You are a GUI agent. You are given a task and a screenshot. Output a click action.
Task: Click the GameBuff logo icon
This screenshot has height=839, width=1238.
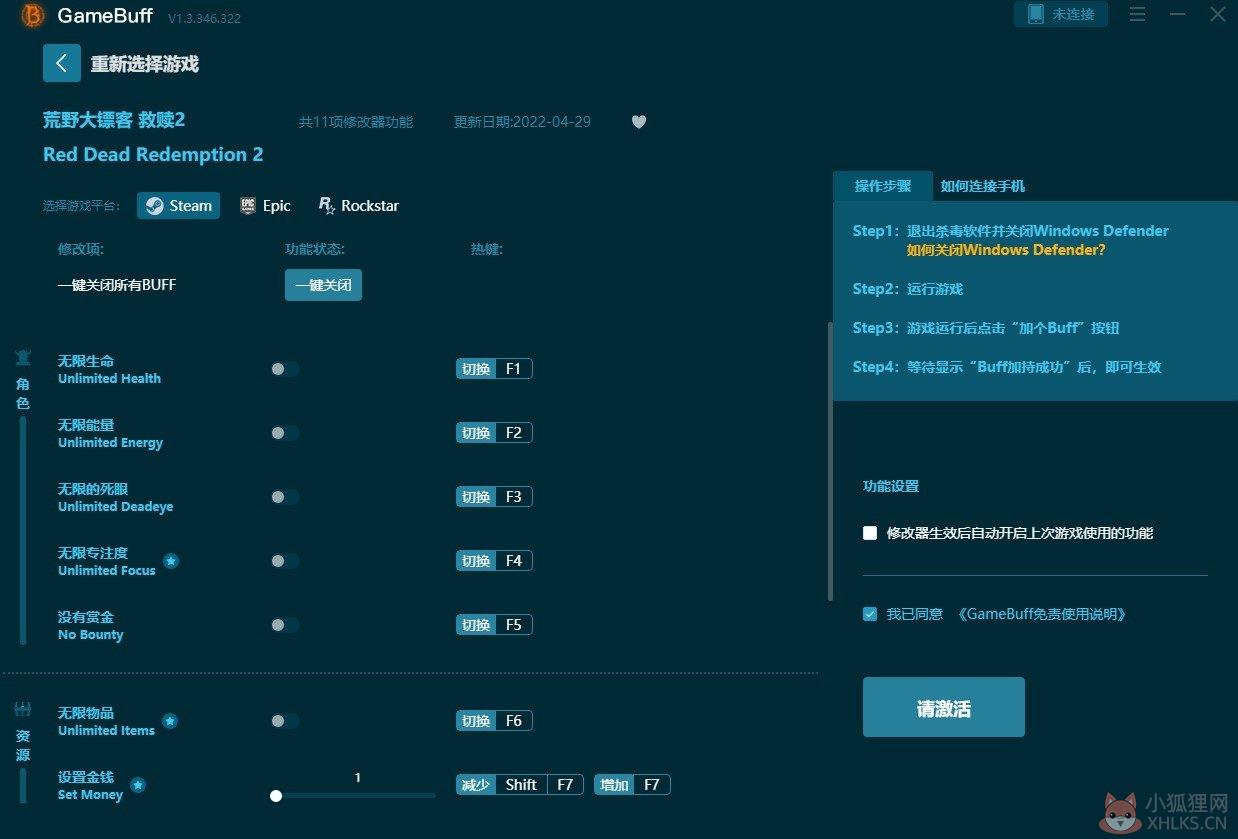(x=33, y=15)
